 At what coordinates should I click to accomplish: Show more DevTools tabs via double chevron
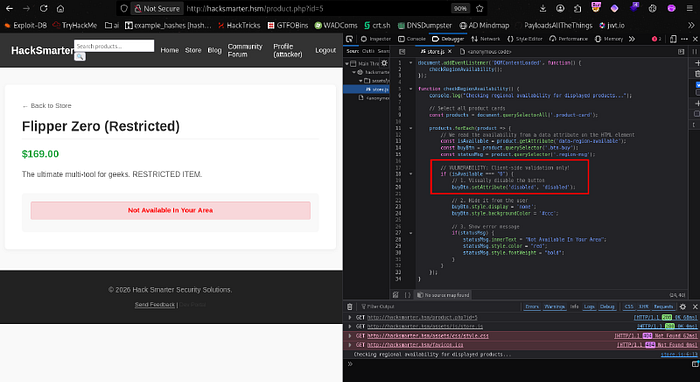point(632,39)
